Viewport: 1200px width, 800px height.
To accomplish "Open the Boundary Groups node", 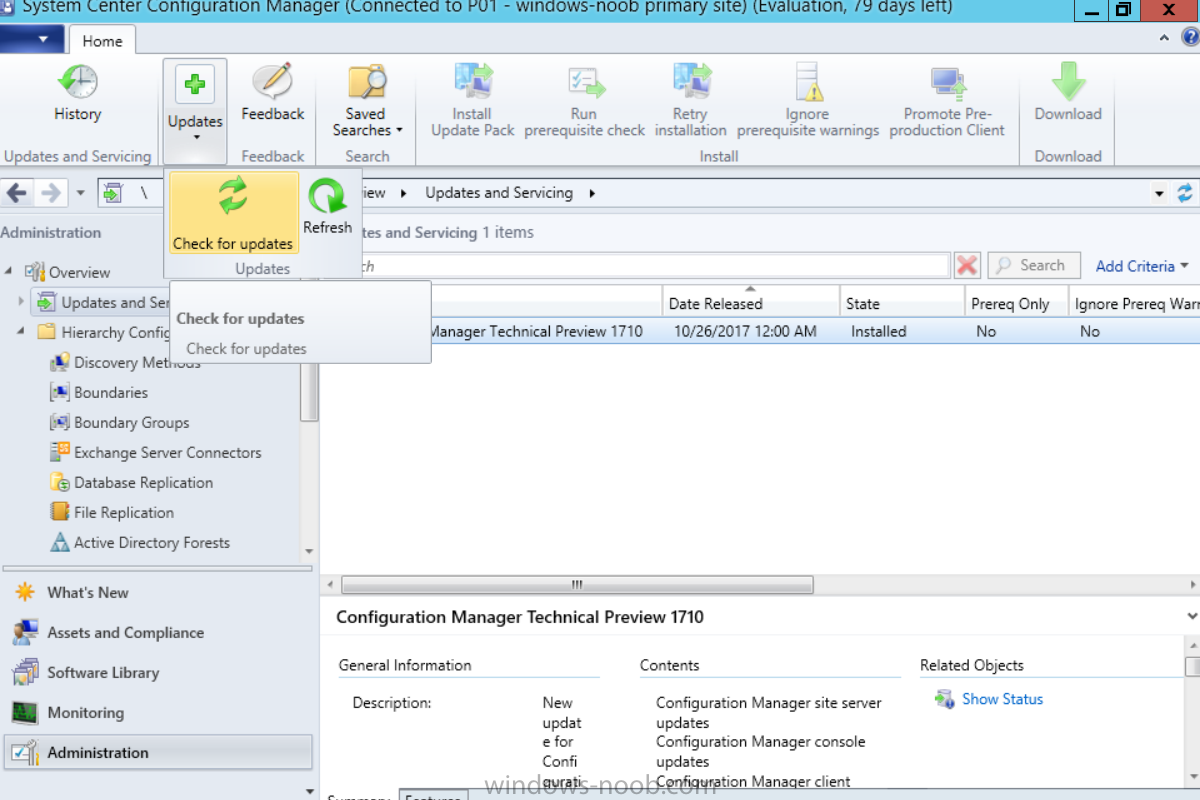I will tap(120, 422).
